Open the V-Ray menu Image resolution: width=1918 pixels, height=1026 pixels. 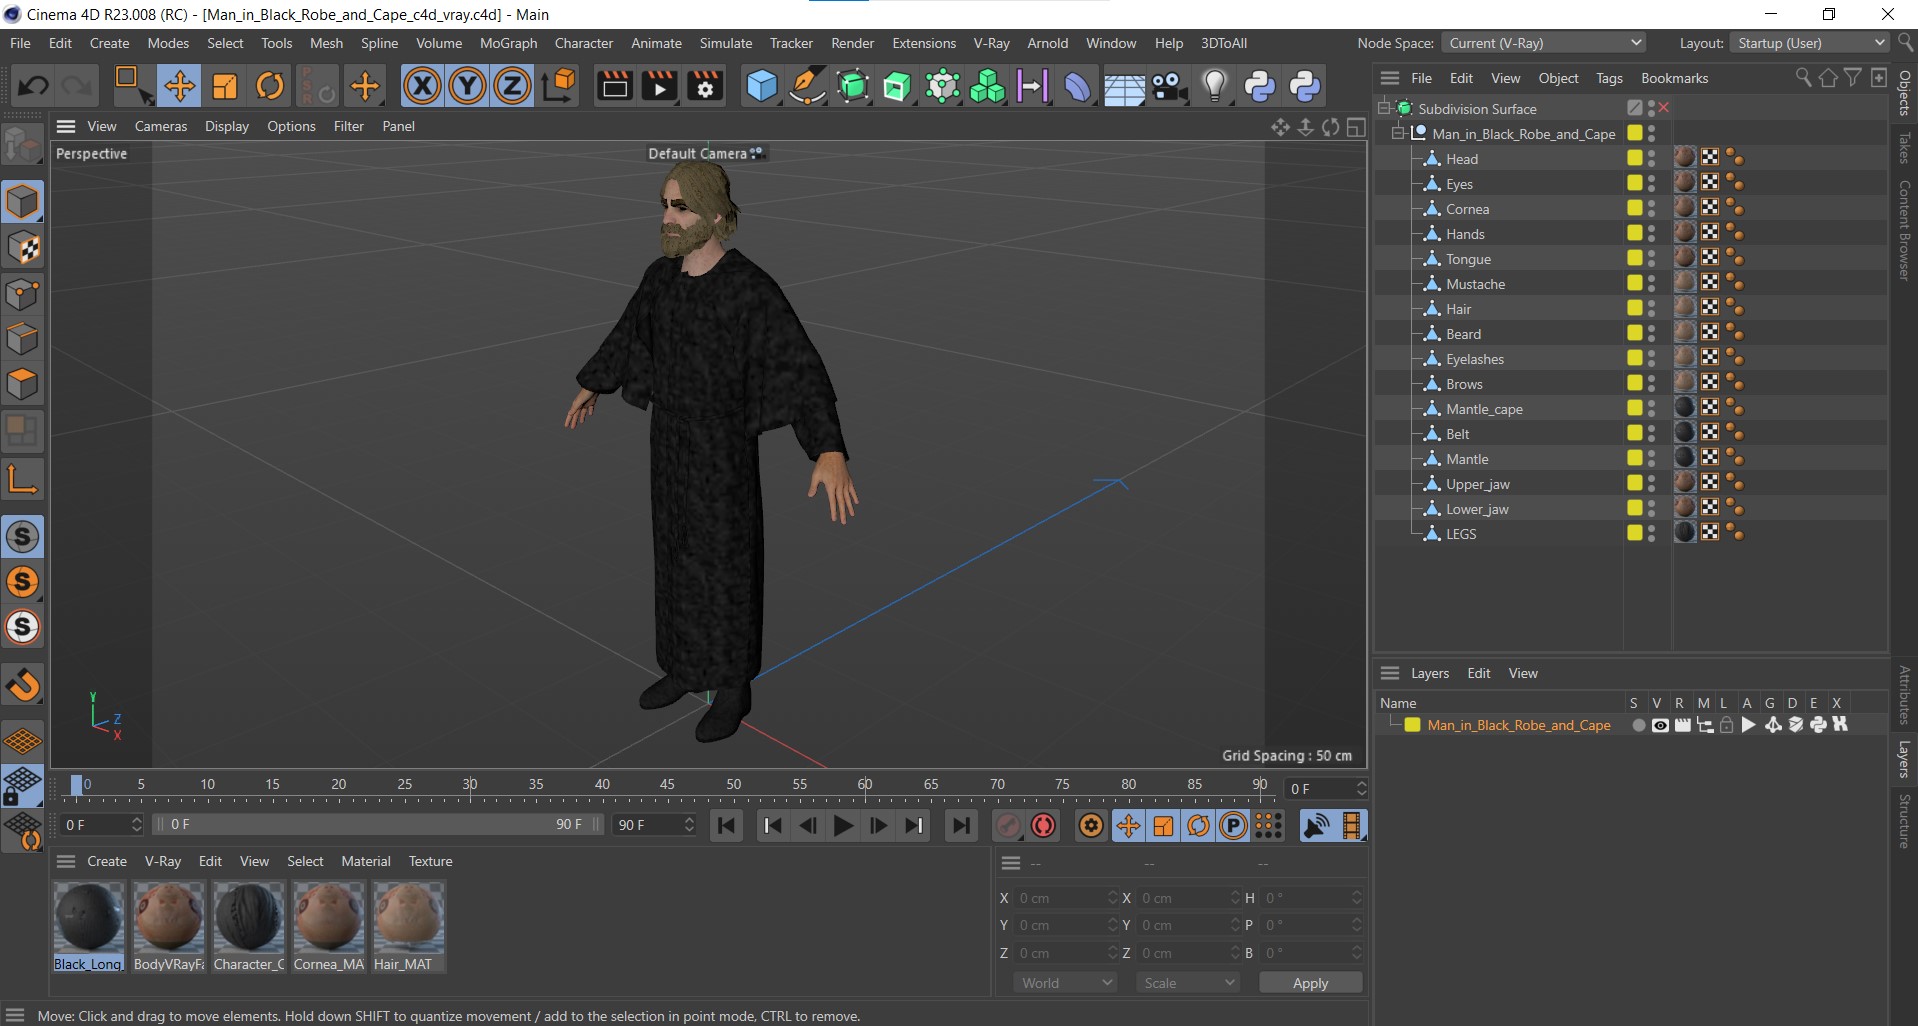(991, 43)
